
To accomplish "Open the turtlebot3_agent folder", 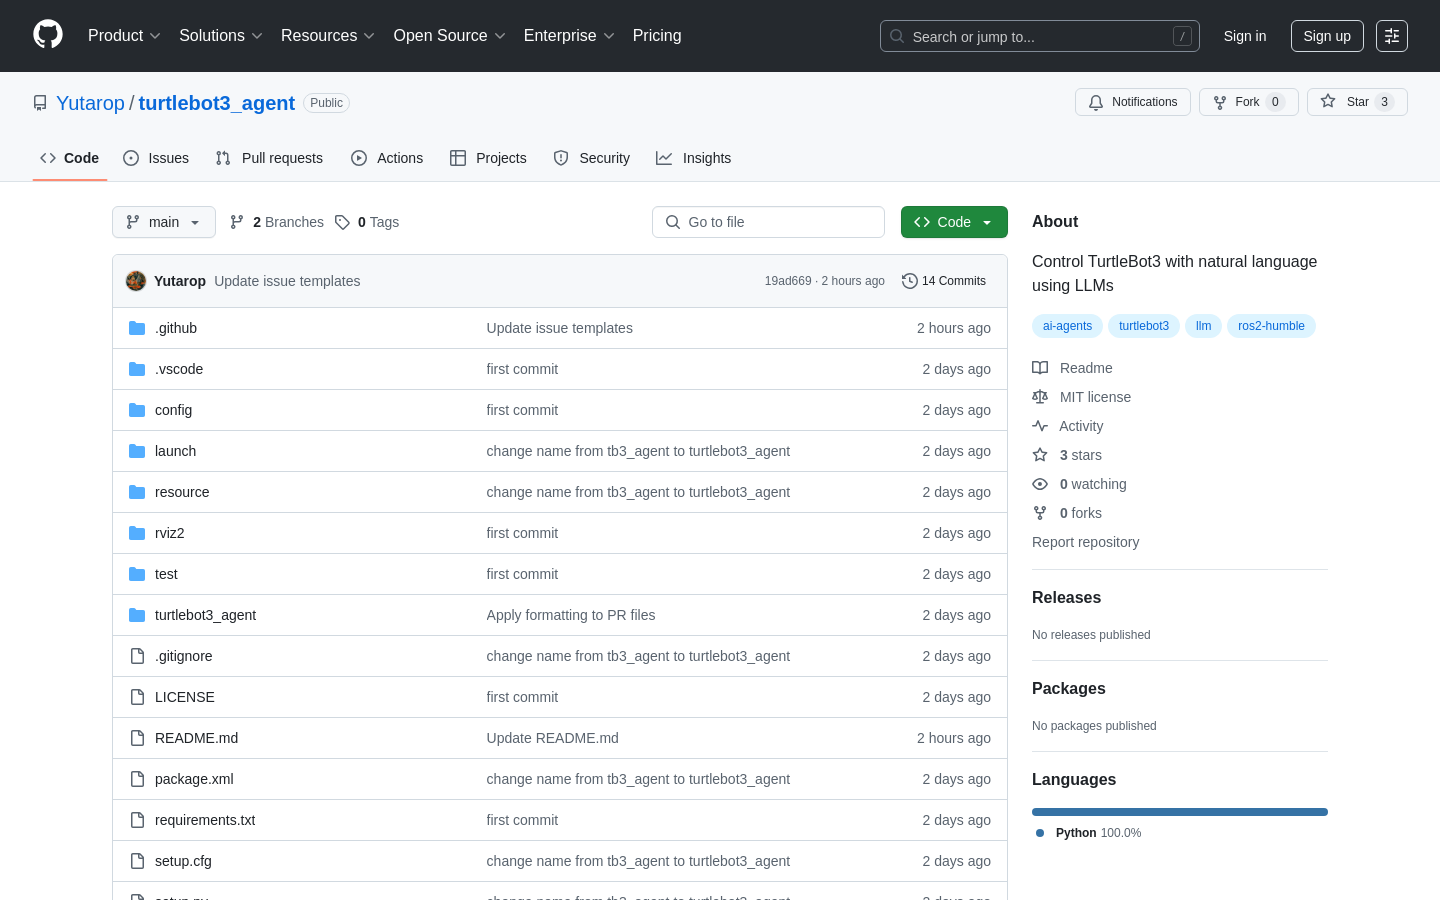I will click(205, 615).
